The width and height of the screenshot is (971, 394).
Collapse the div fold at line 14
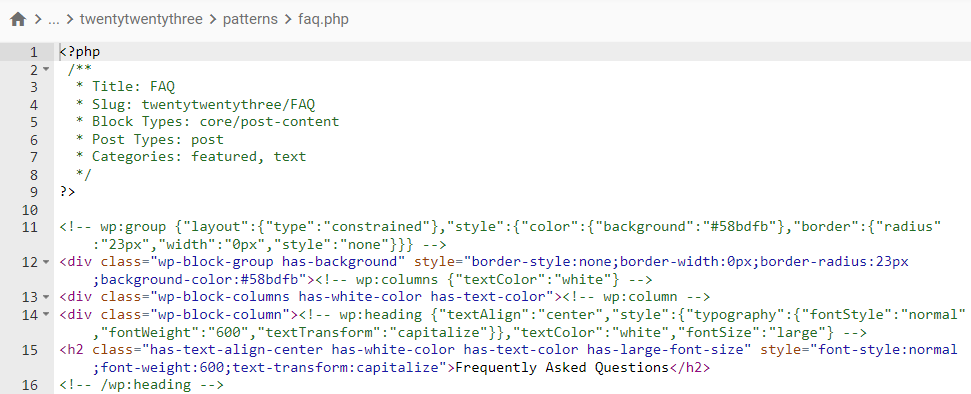(x=46, y=315)
